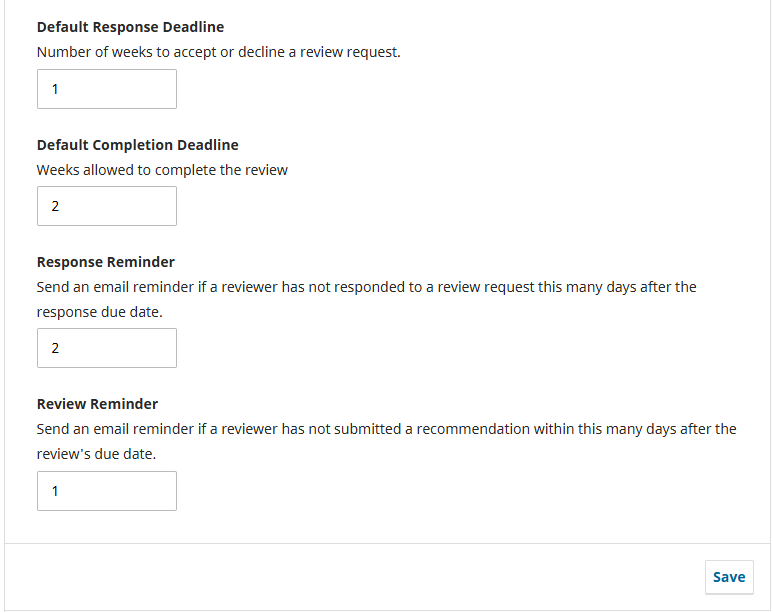
Task: Click the Default Response Deadline input field
Action: (x=107, y=89)
